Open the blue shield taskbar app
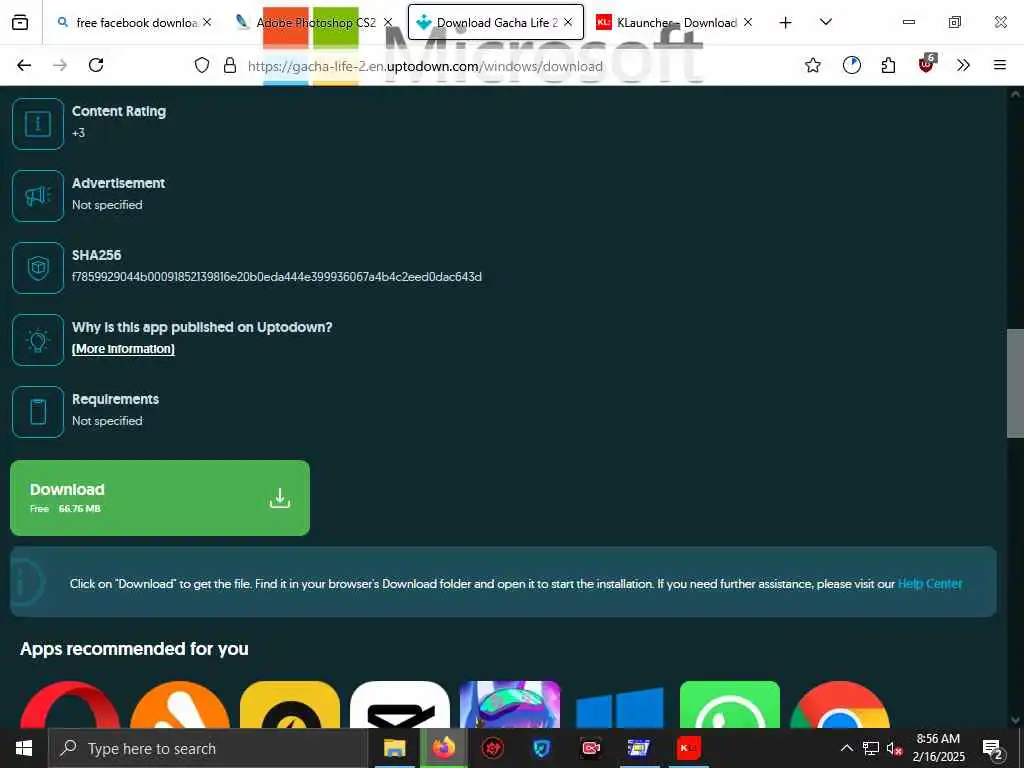Viewport: 1024px width, 768px height. [541, 748]
